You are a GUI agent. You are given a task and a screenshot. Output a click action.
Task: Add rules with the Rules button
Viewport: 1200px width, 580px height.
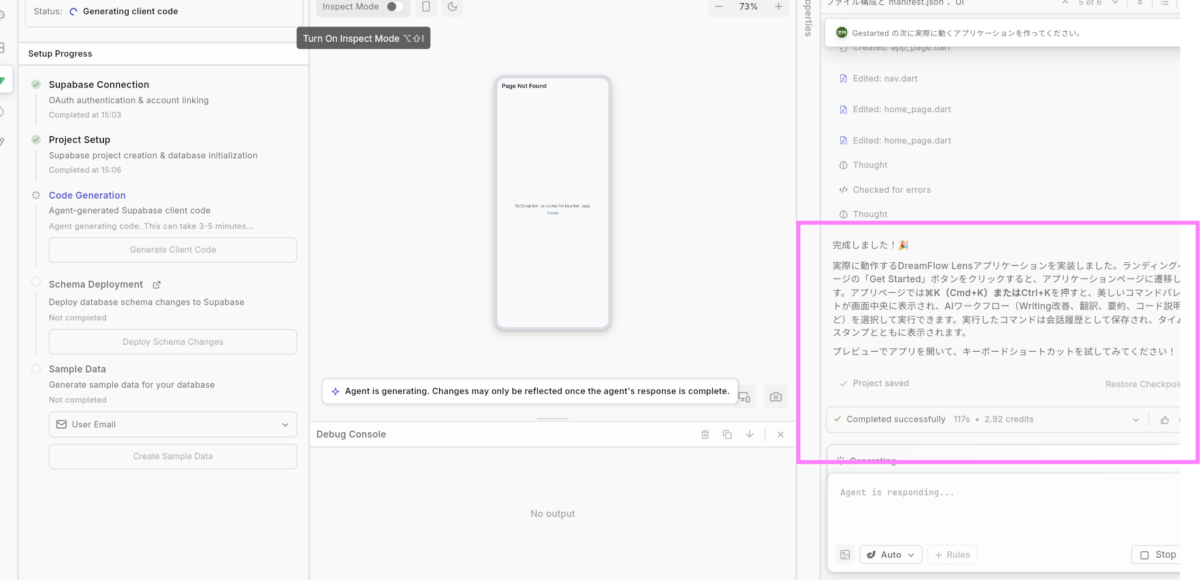(x=951, y=554)
